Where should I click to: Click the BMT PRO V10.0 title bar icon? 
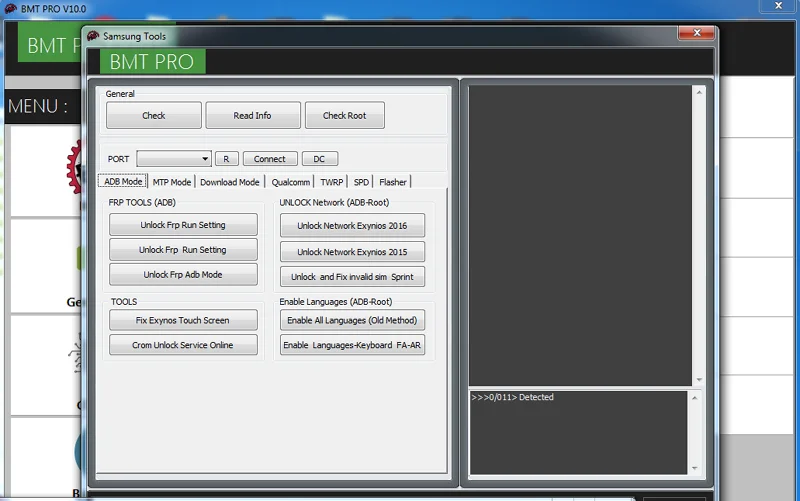point(10,8)
